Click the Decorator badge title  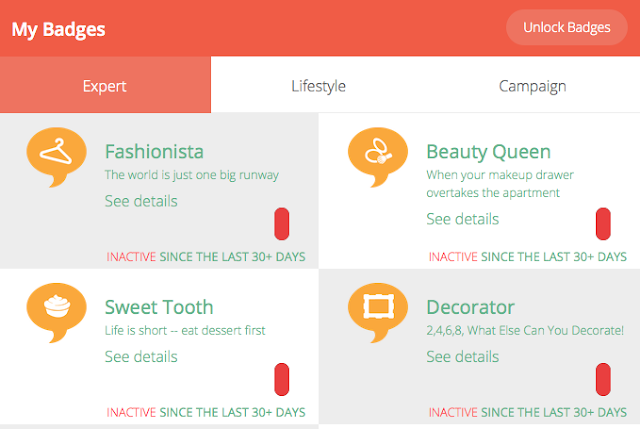click(x=470, y=307)
